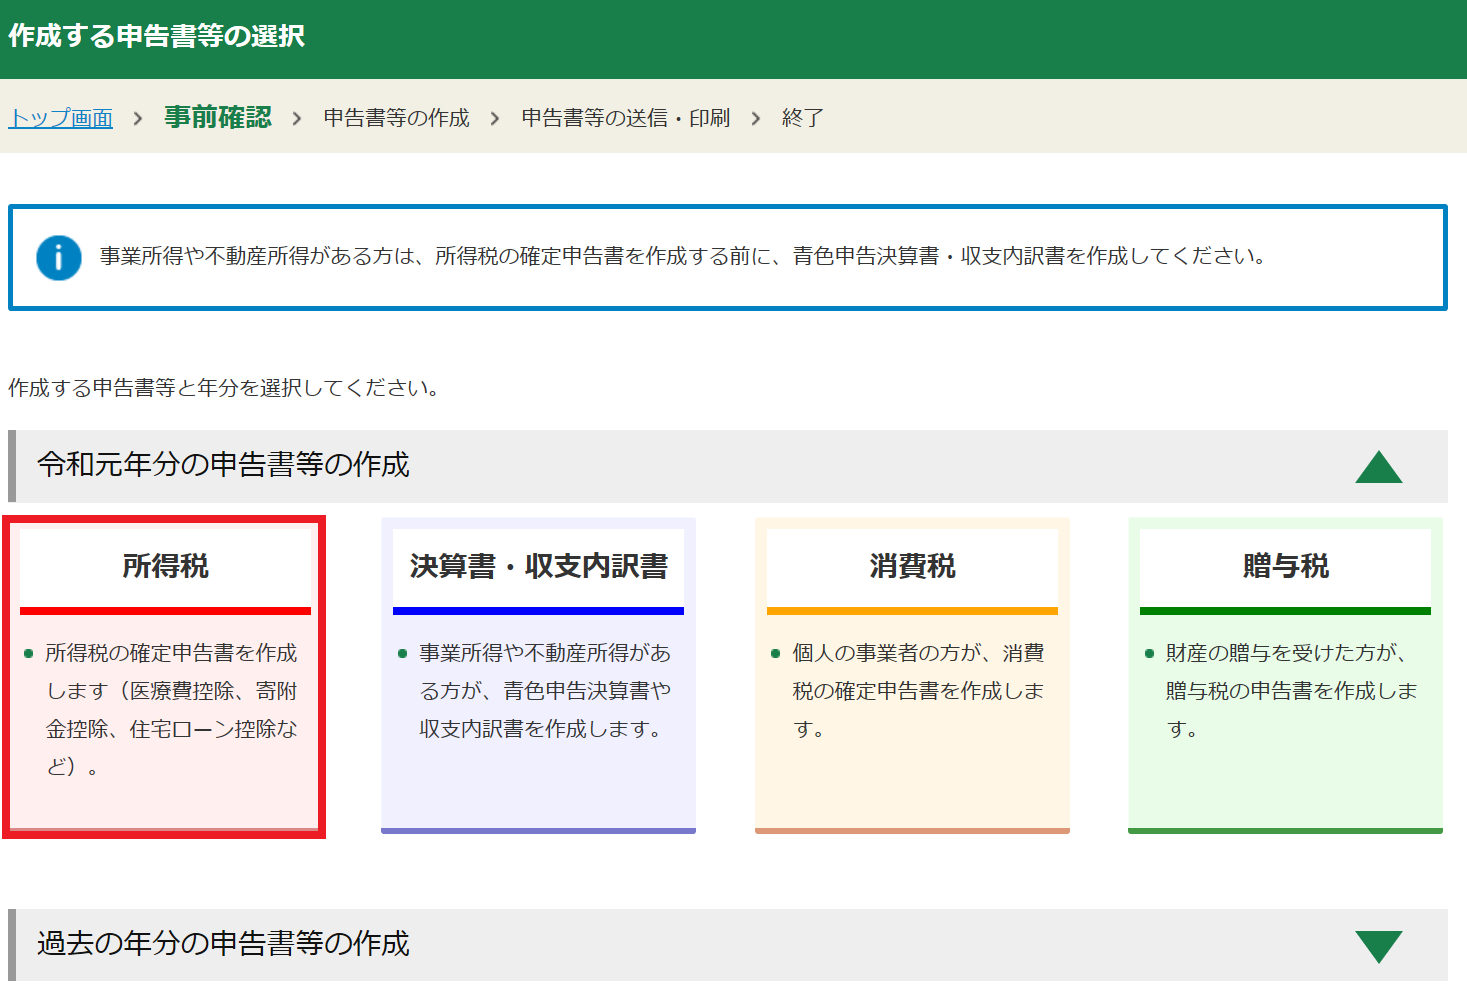Image resolution: width=1467 pixels, height=995 pixels.
Task: Click the 令和元年分の申告書等の作成 heading text
Action: coord(224,465)
